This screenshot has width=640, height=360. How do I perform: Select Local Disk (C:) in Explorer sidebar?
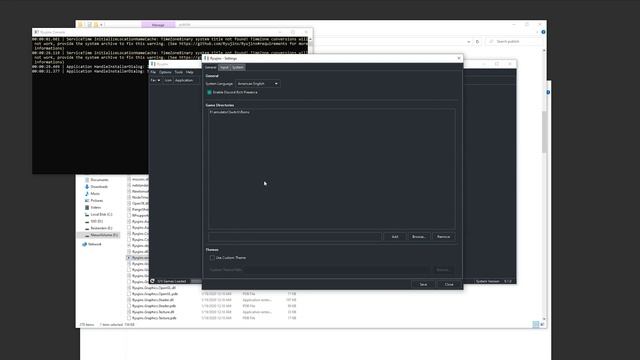pos(101,215)
